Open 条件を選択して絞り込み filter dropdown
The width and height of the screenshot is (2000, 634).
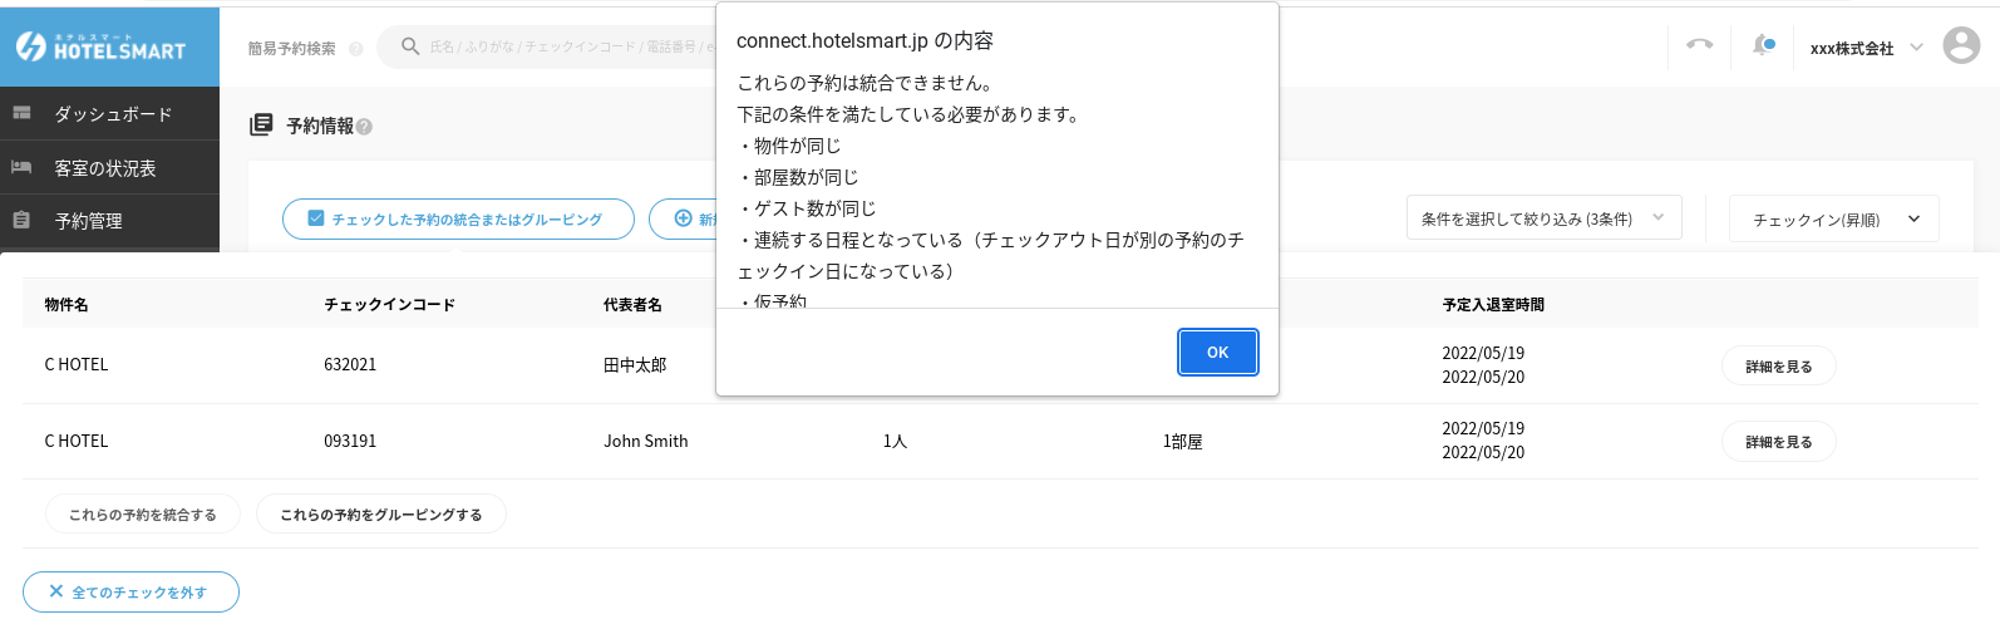1543,219
